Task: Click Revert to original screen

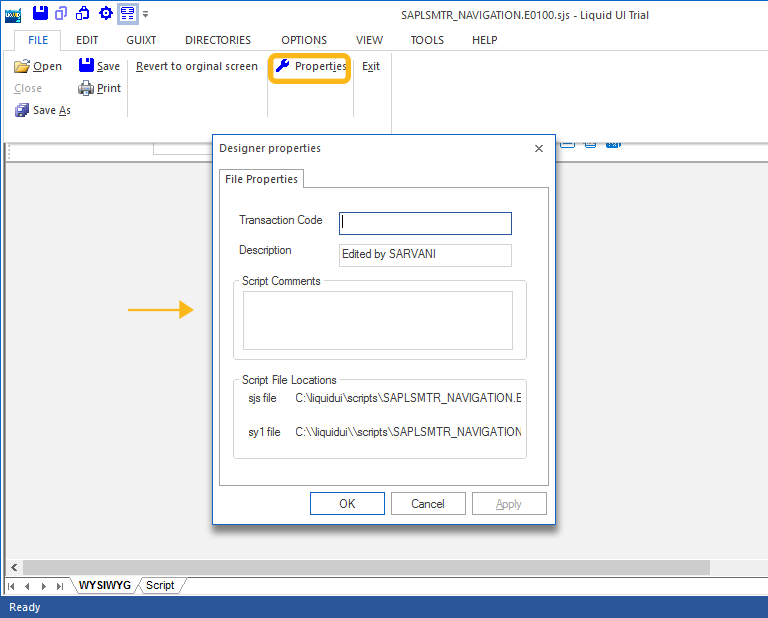Action: tap(197, 67)
